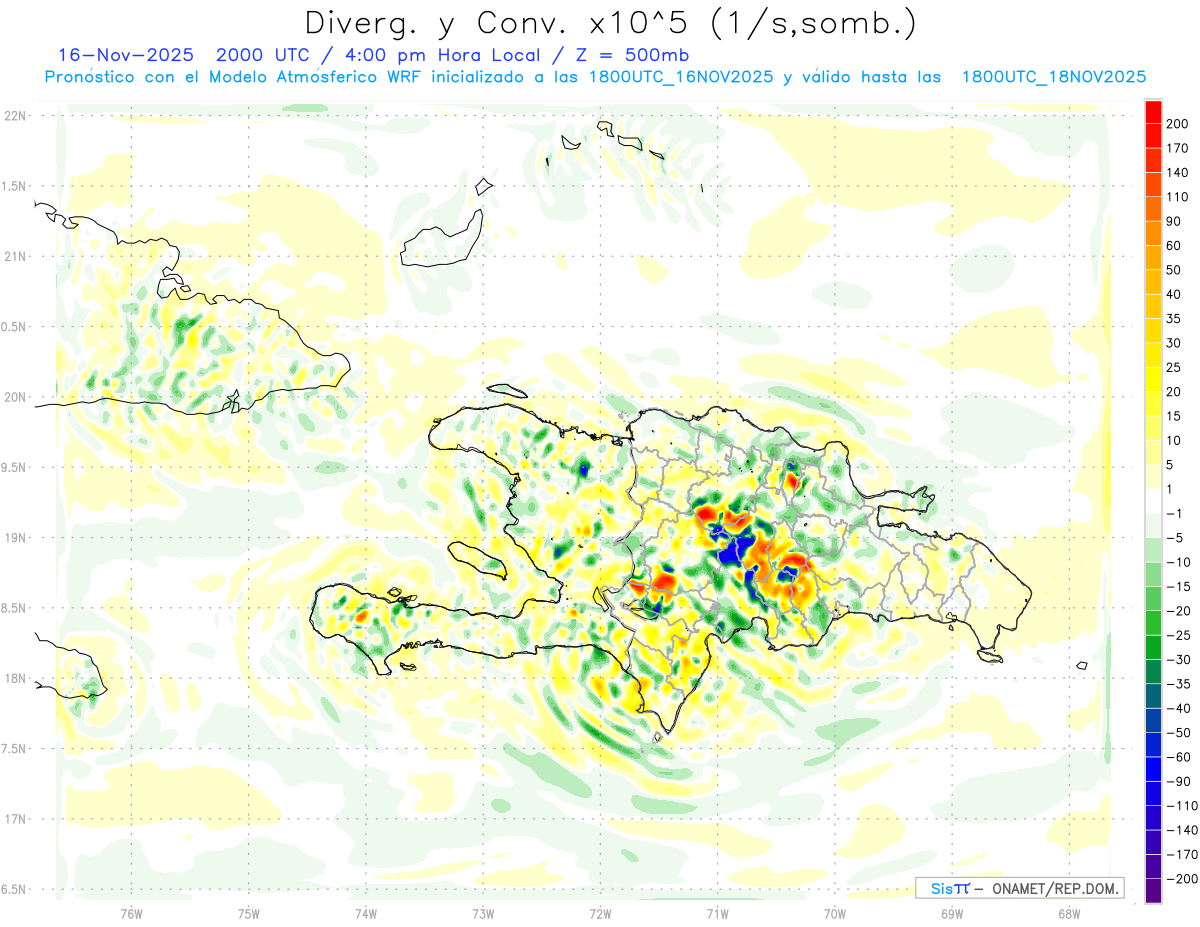The image size is (1200, 927).
Task: Select the swatch between 60 and 90
Action: 1153,234
